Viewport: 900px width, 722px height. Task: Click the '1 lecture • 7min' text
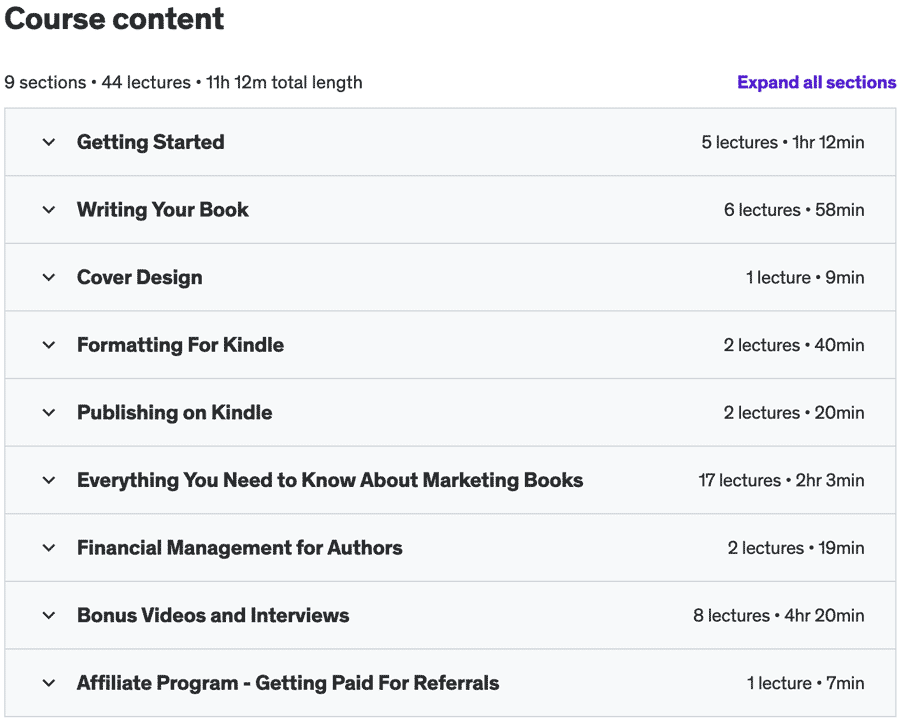tap(805, 683)
